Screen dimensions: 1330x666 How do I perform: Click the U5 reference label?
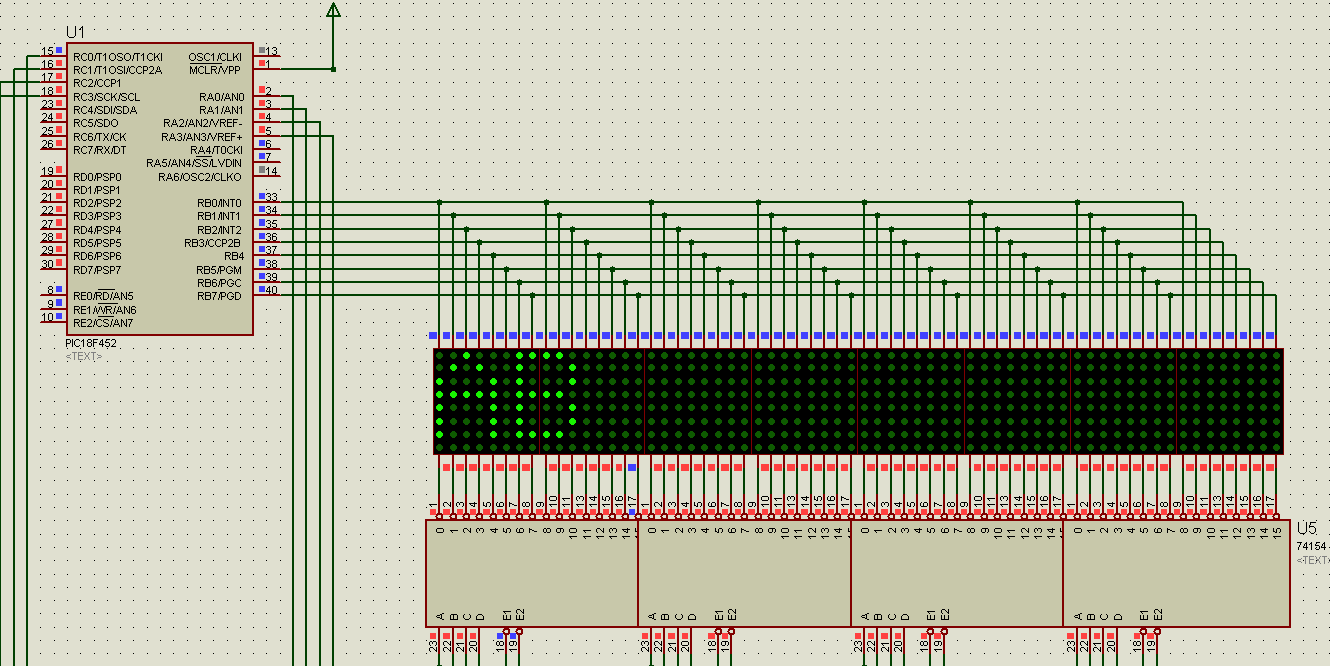click(x=1306, y=528)
